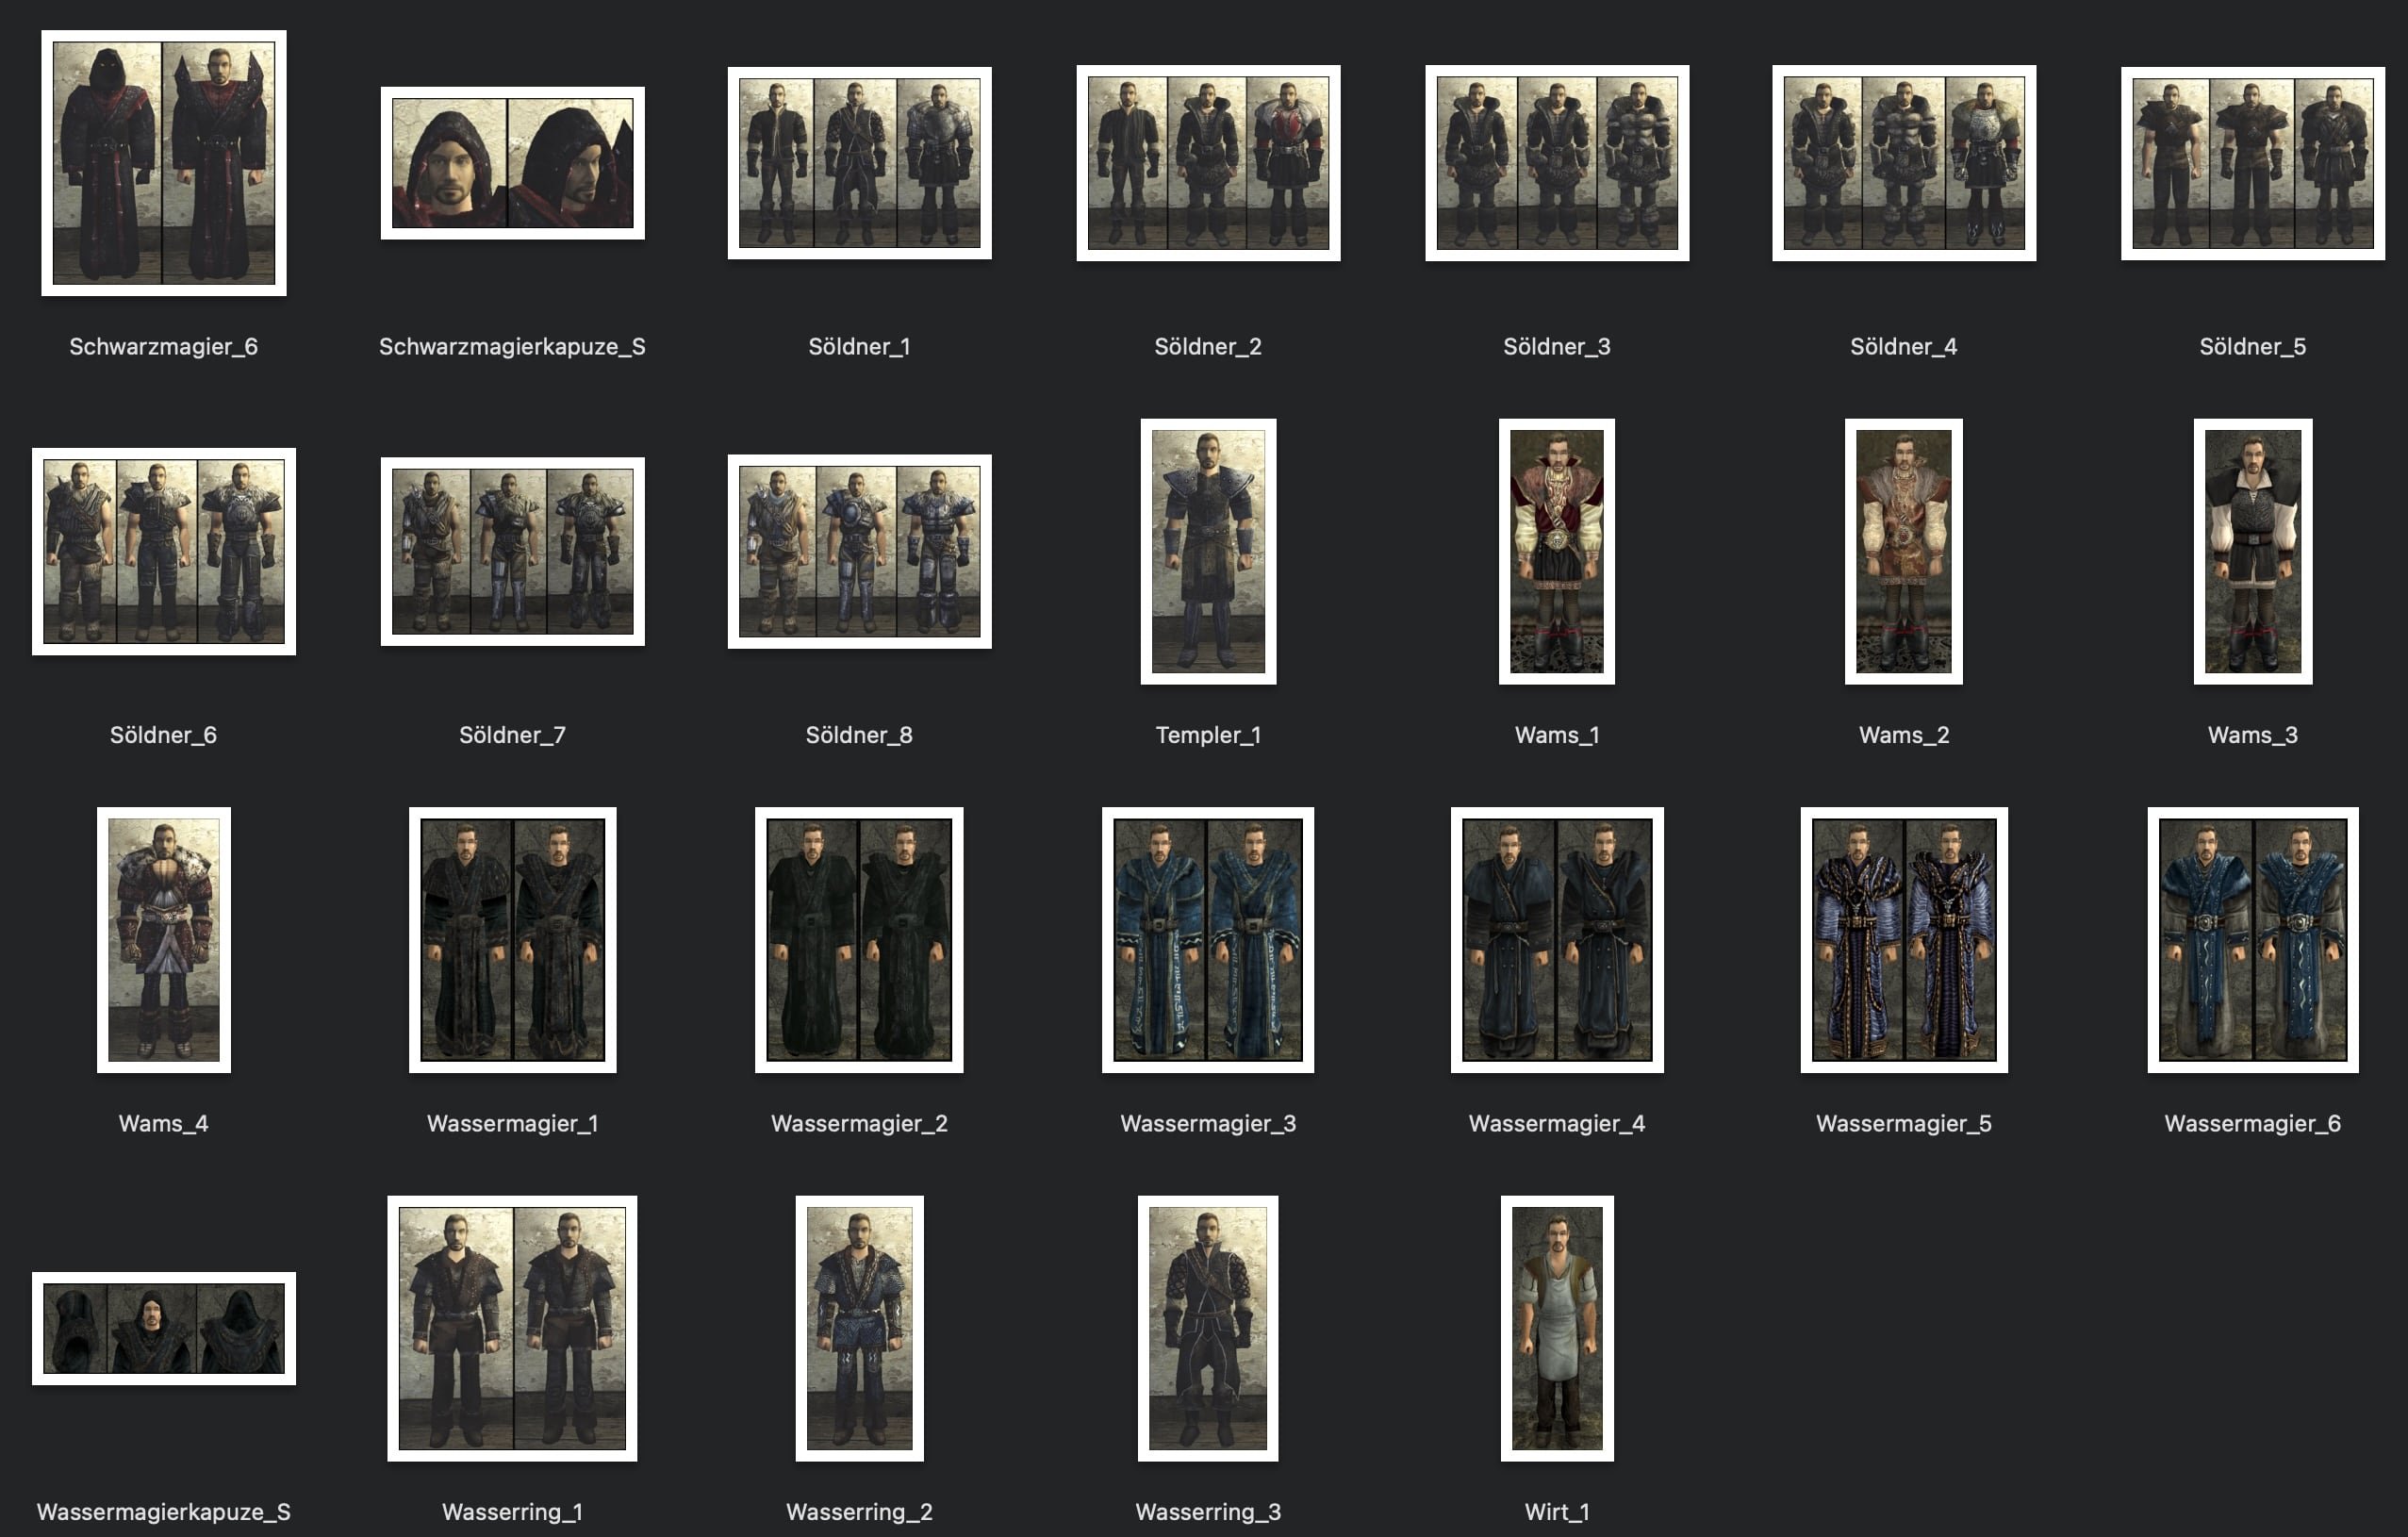
Task: Click the Schwarzmagierkapuze_S hood thumbnail
Action: [512, 163]
